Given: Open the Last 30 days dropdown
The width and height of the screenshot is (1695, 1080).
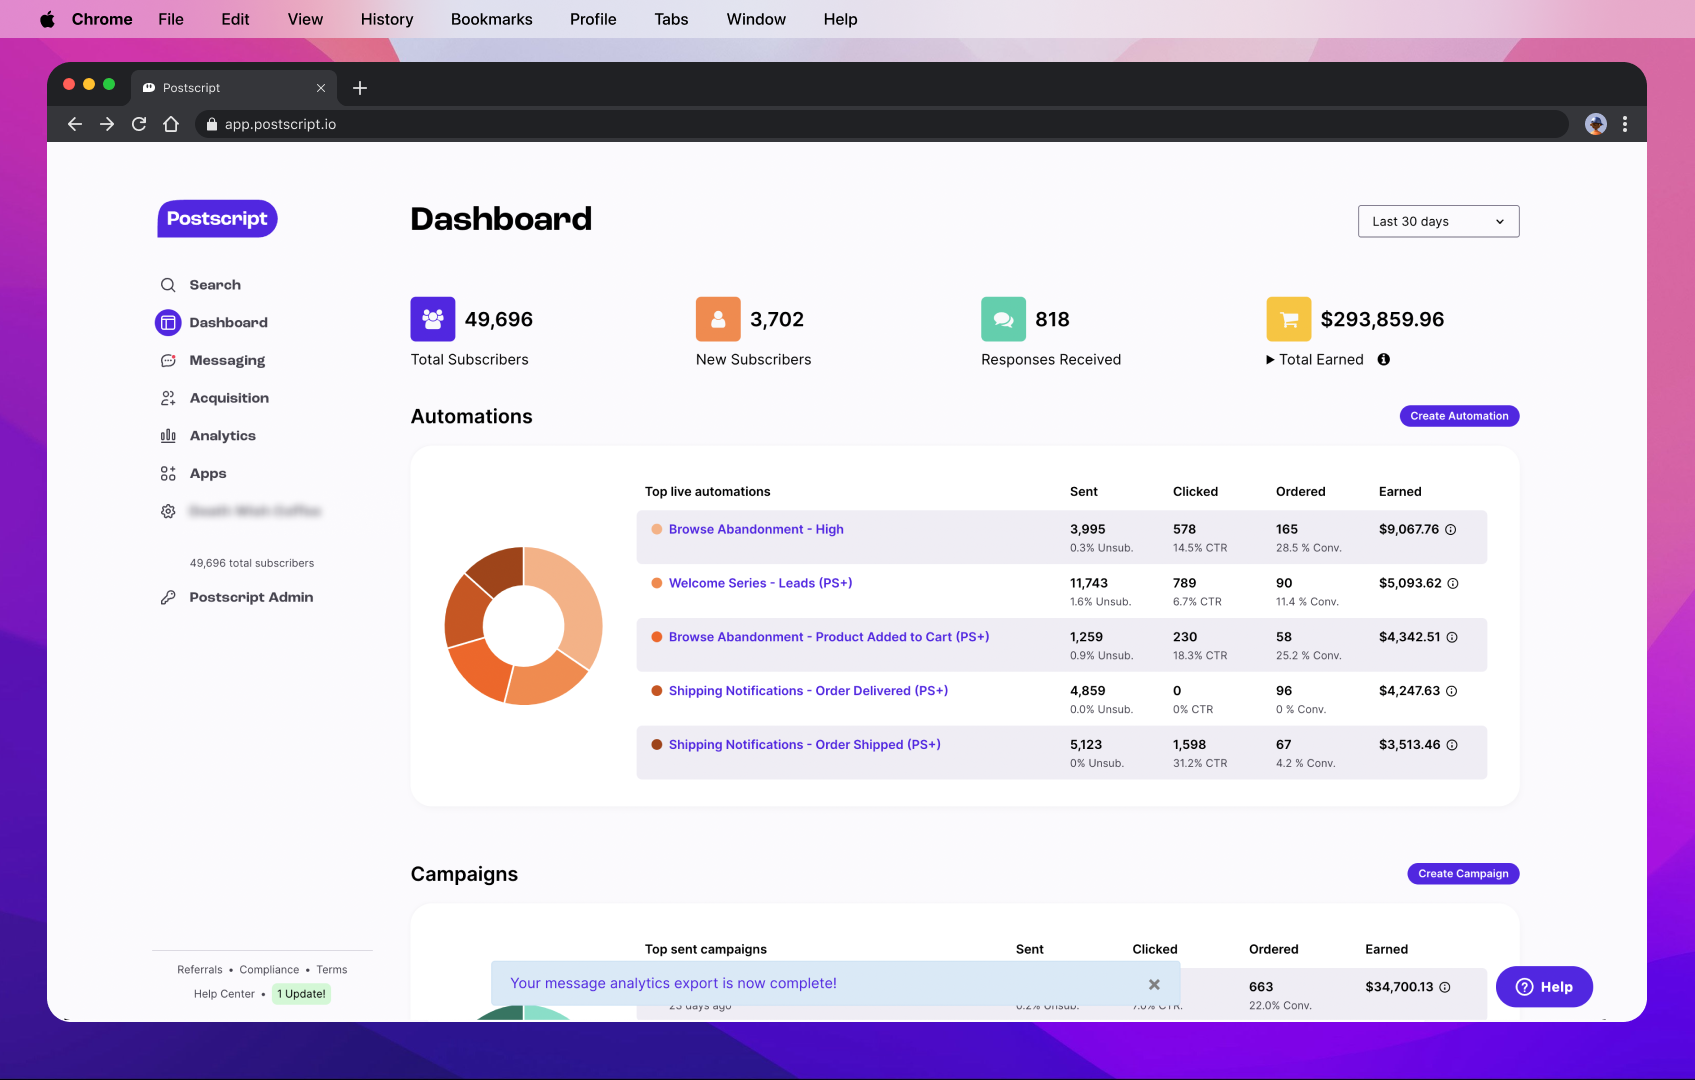Looking at the screenshot, I should (1438, 221).
